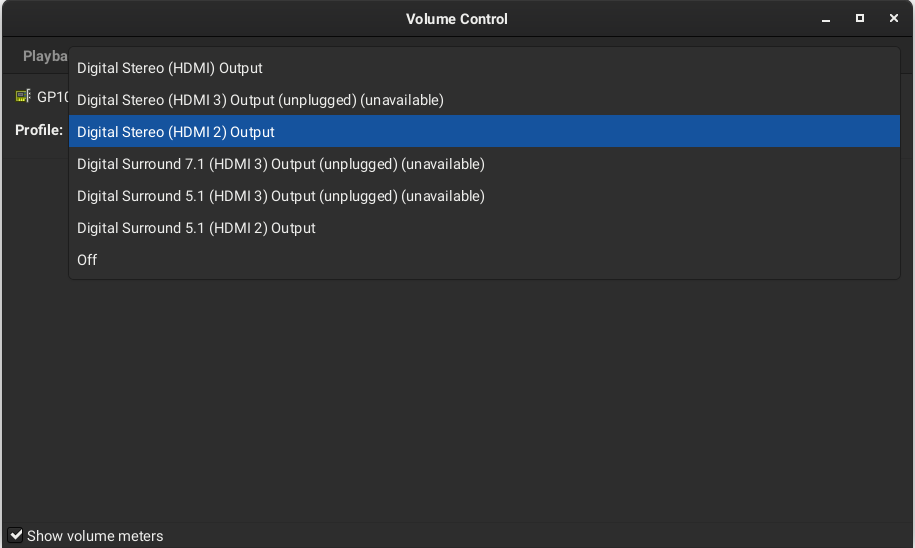Maximize the Volume Control window
Screen dimensions: 915x548
860,19
